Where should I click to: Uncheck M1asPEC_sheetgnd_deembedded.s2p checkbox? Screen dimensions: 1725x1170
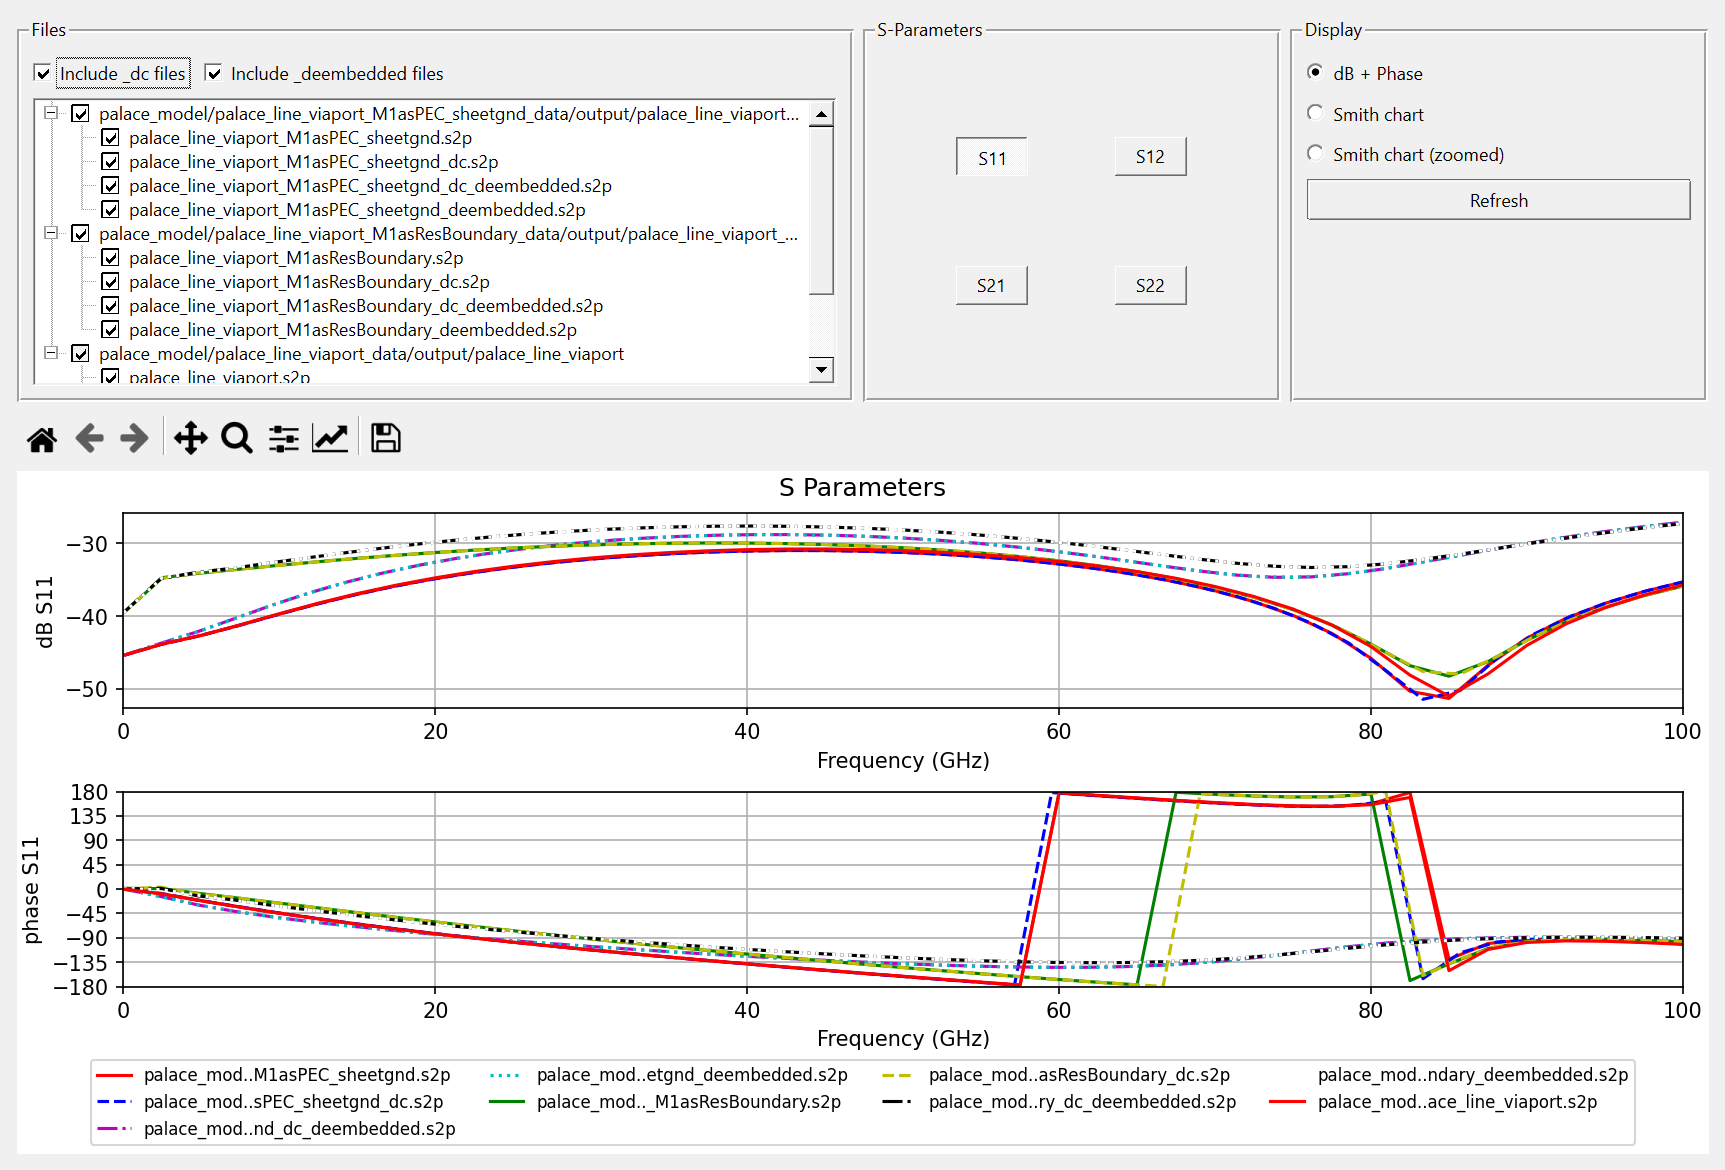(111, 210)
